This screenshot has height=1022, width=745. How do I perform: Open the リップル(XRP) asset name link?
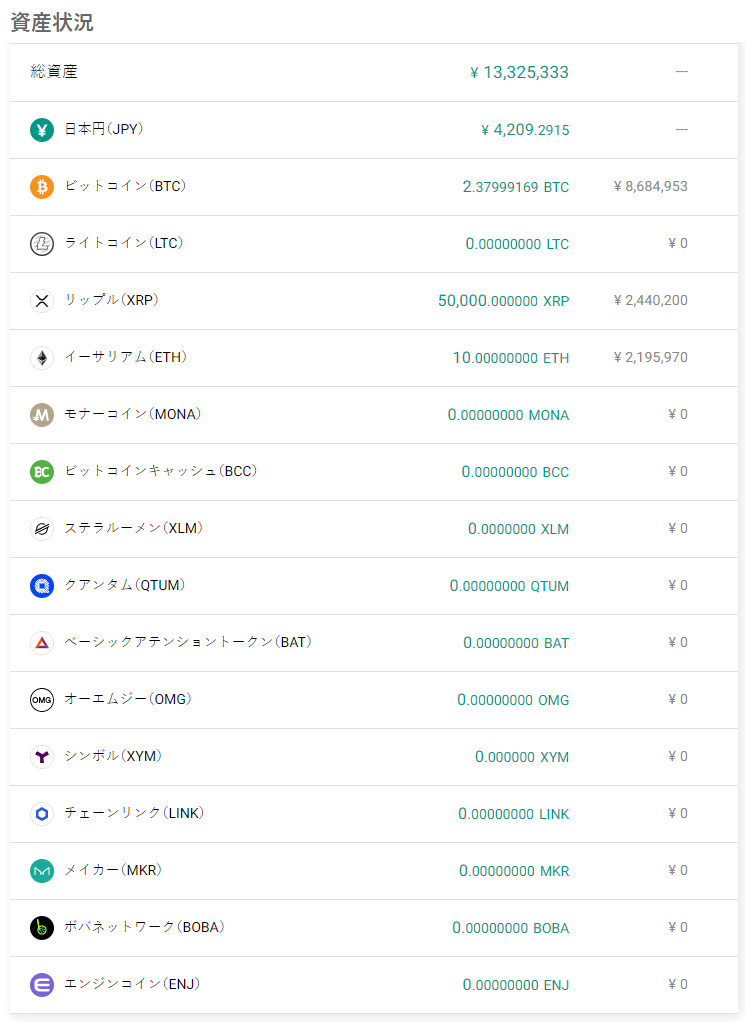pyautogui.click(x=112, y=300)
